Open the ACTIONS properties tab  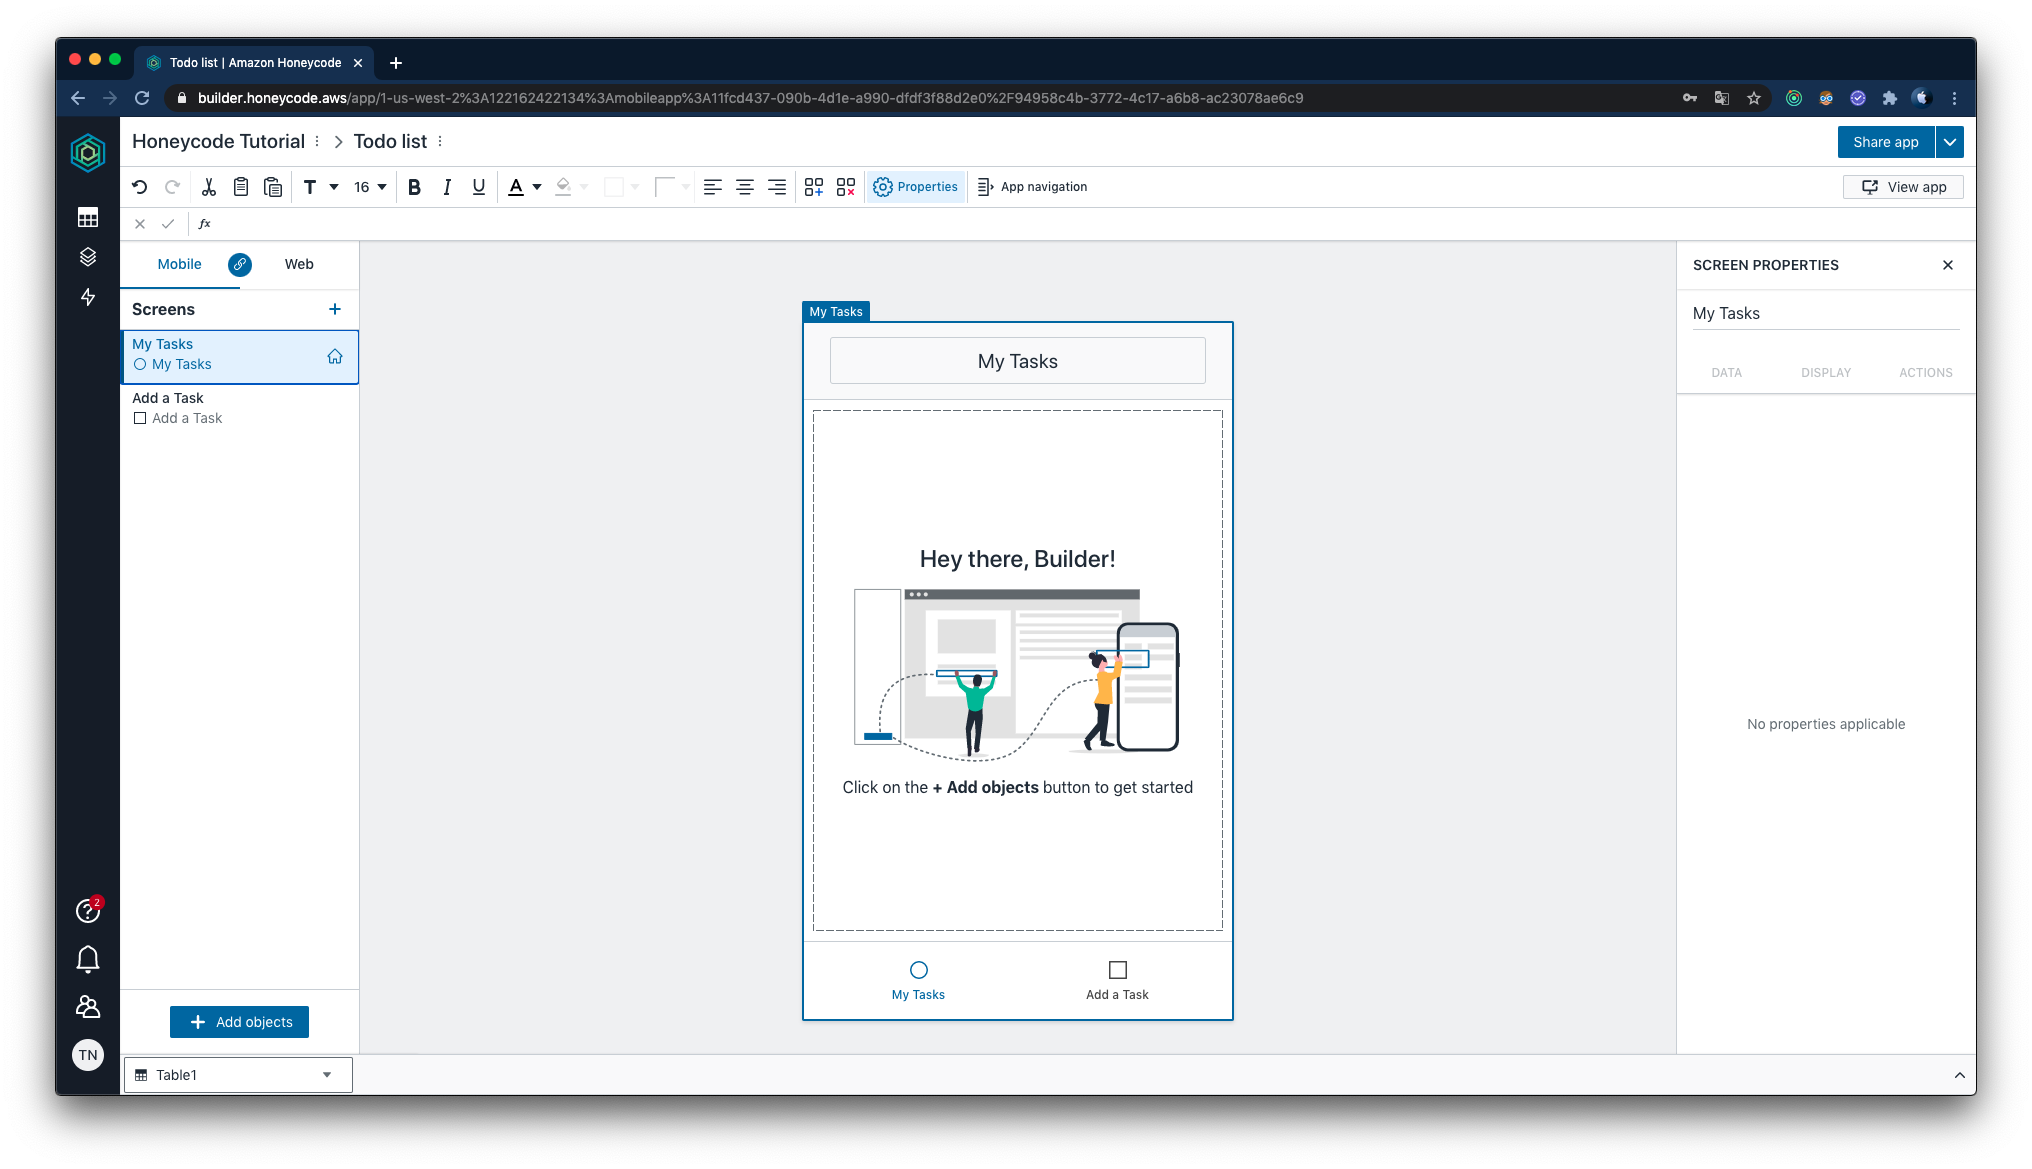1926,372
